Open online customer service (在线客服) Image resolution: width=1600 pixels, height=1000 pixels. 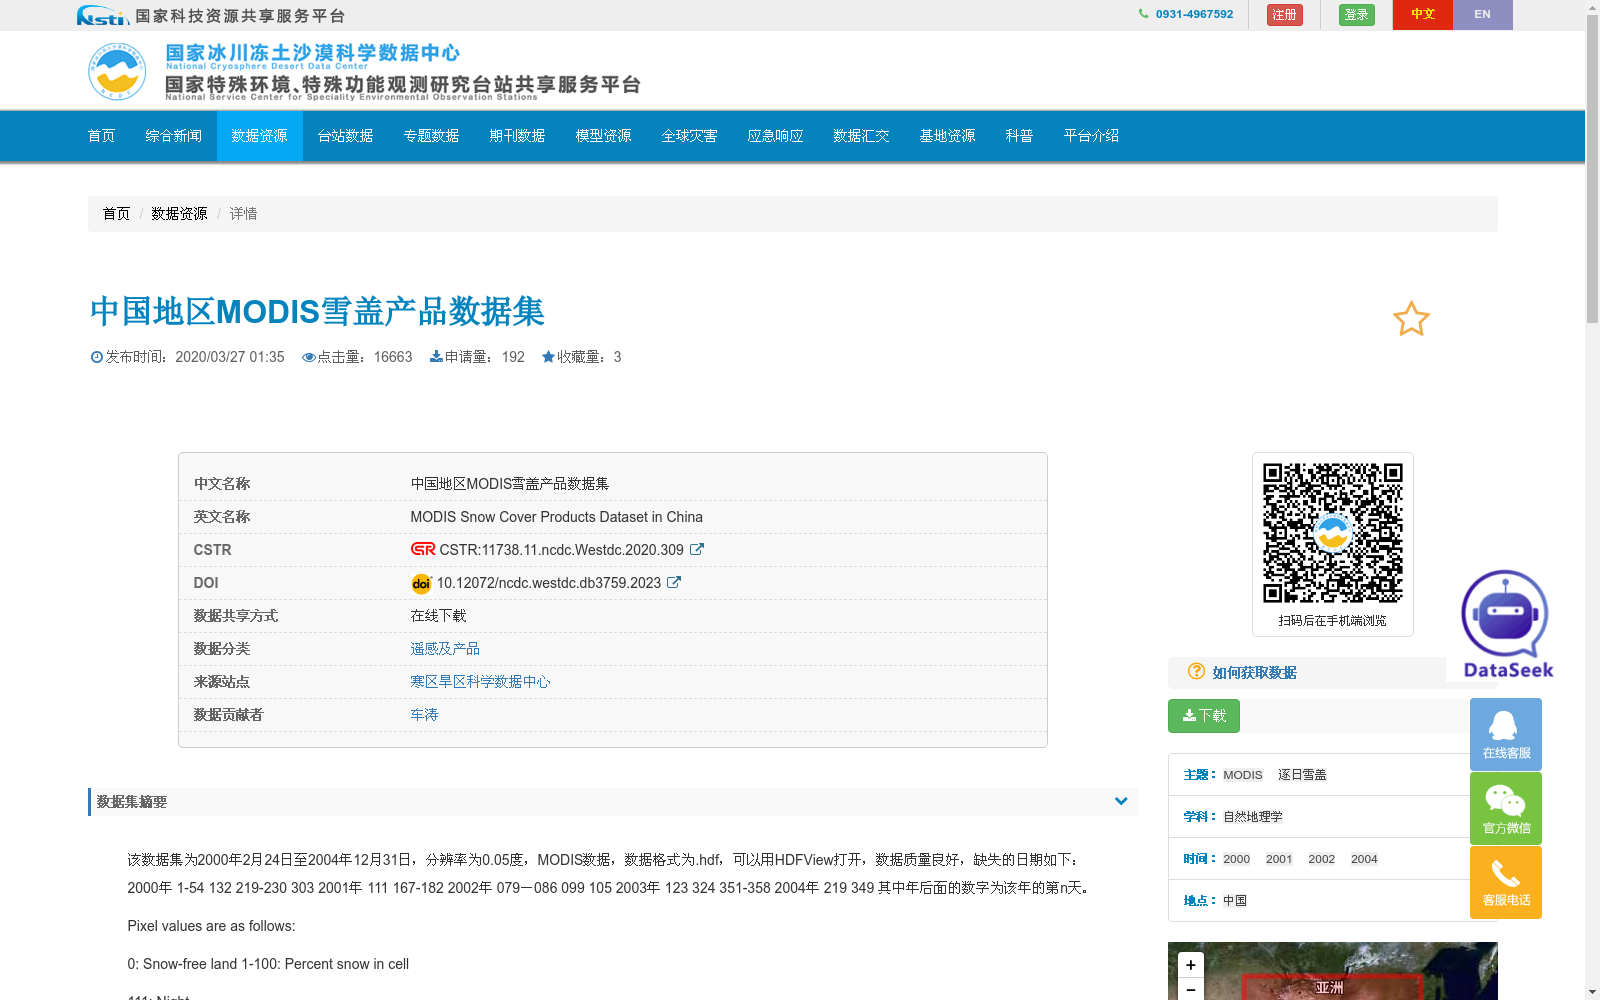(x=1505, y=734)
